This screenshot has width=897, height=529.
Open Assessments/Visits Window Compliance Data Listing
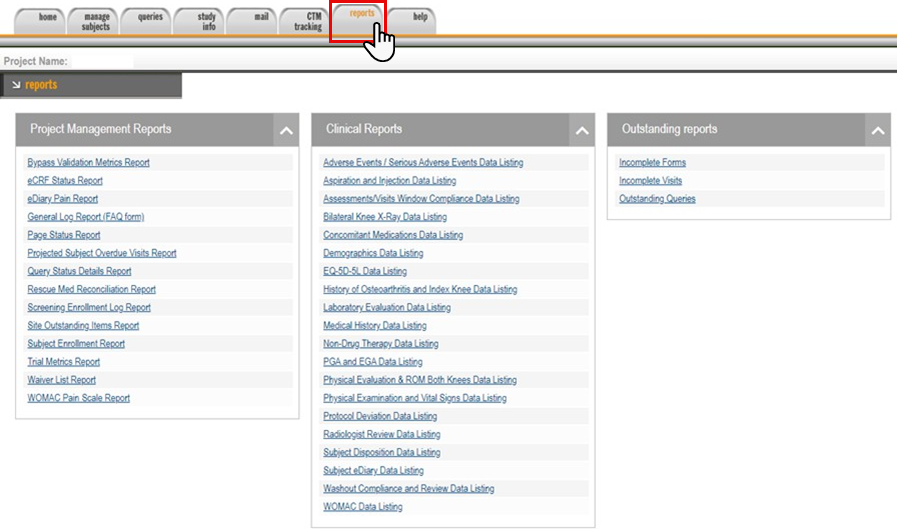tap(421, 199)
